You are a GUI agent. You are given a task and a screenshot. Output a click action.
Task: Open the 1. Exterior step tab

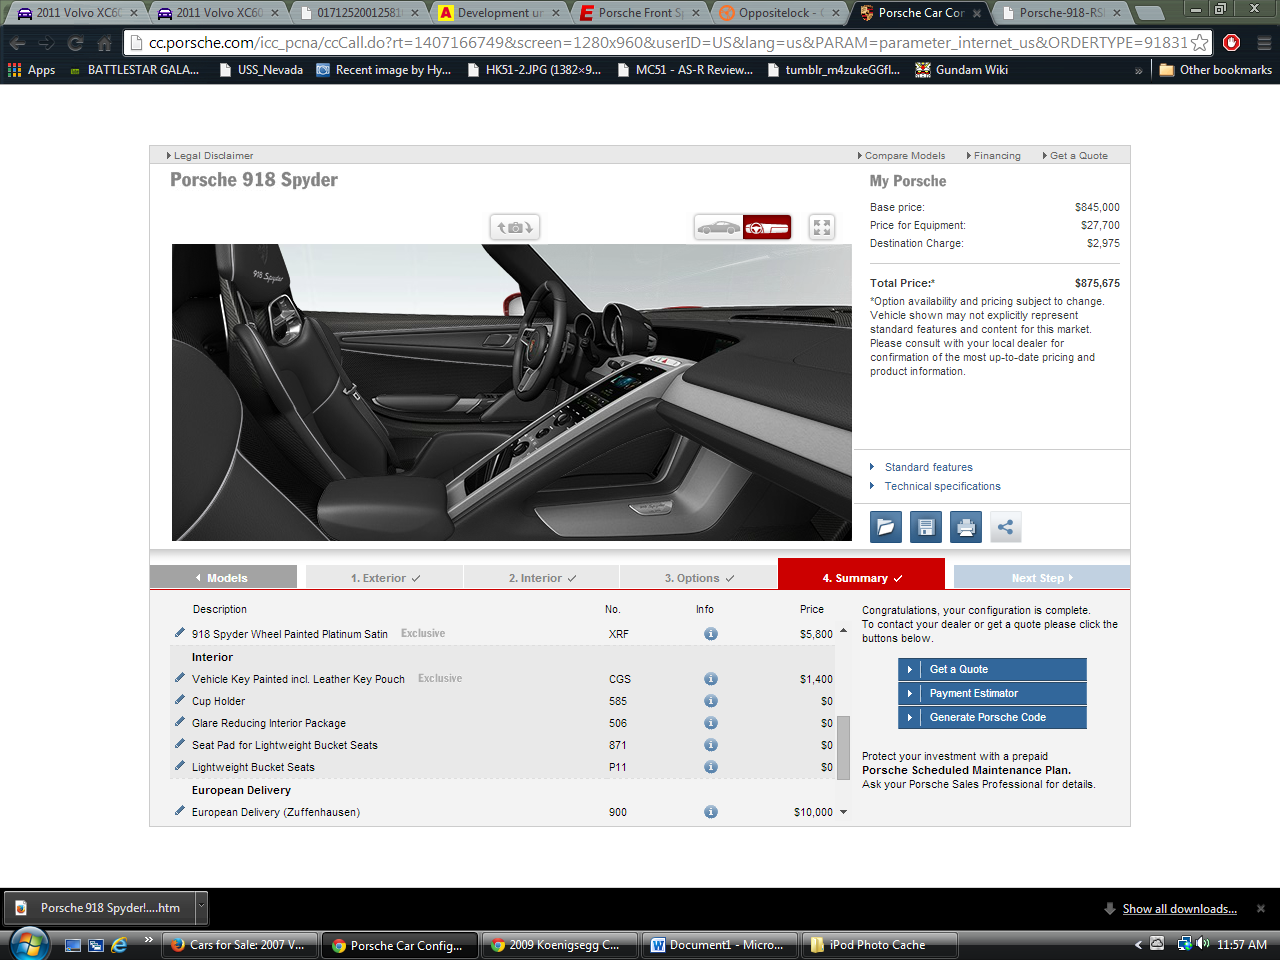pyautogui.click(x=385, y=577)
